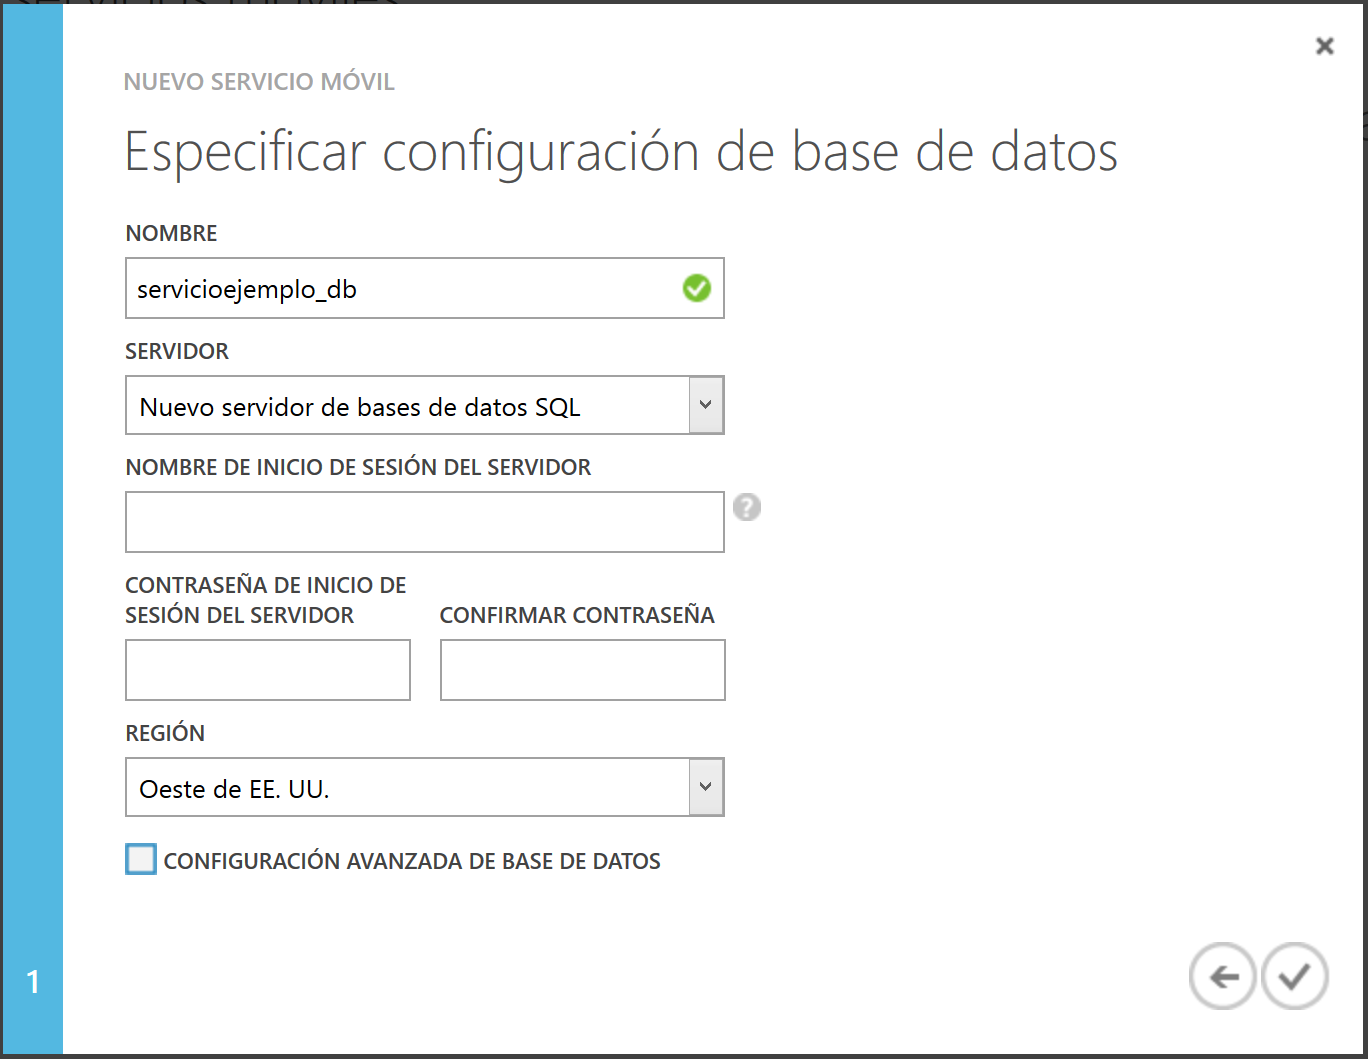1368x1059 pixels.
Task: Click the Región field label
Action: pos(165,733)
